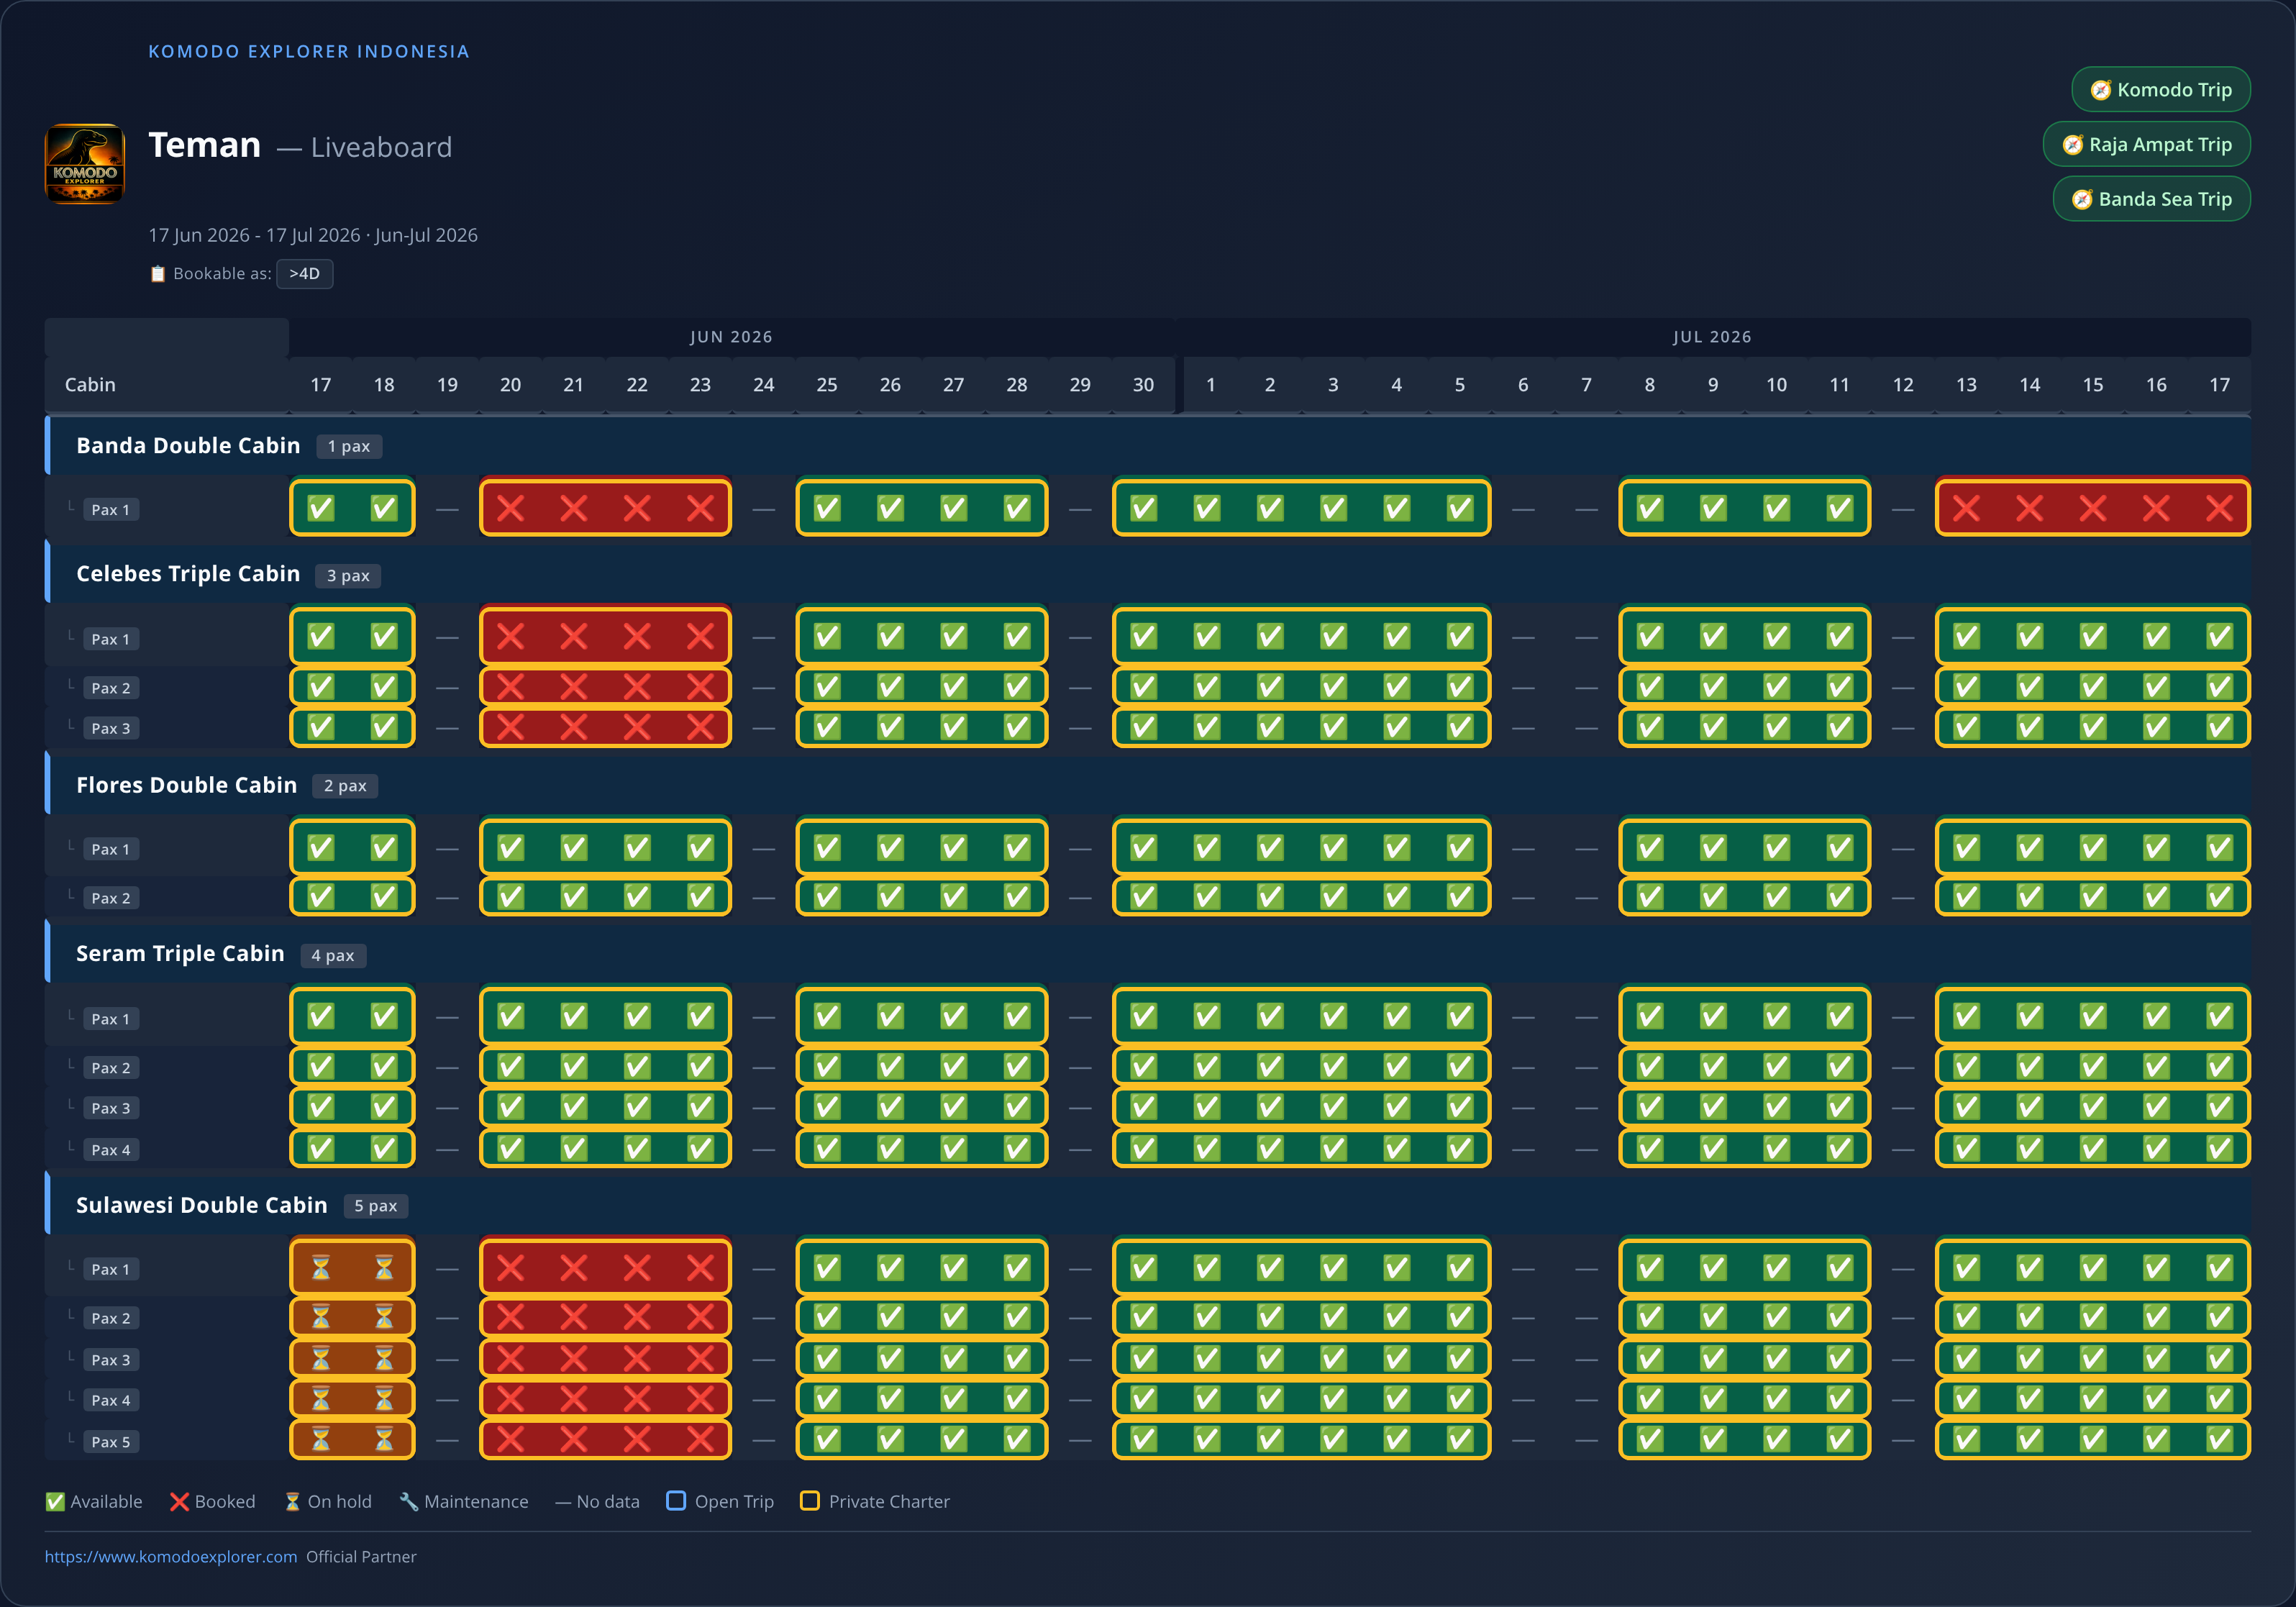Click Banda Pax 1 booked cross on July 15
Screen dimensions: 2296x1607
coord(2093,509)
